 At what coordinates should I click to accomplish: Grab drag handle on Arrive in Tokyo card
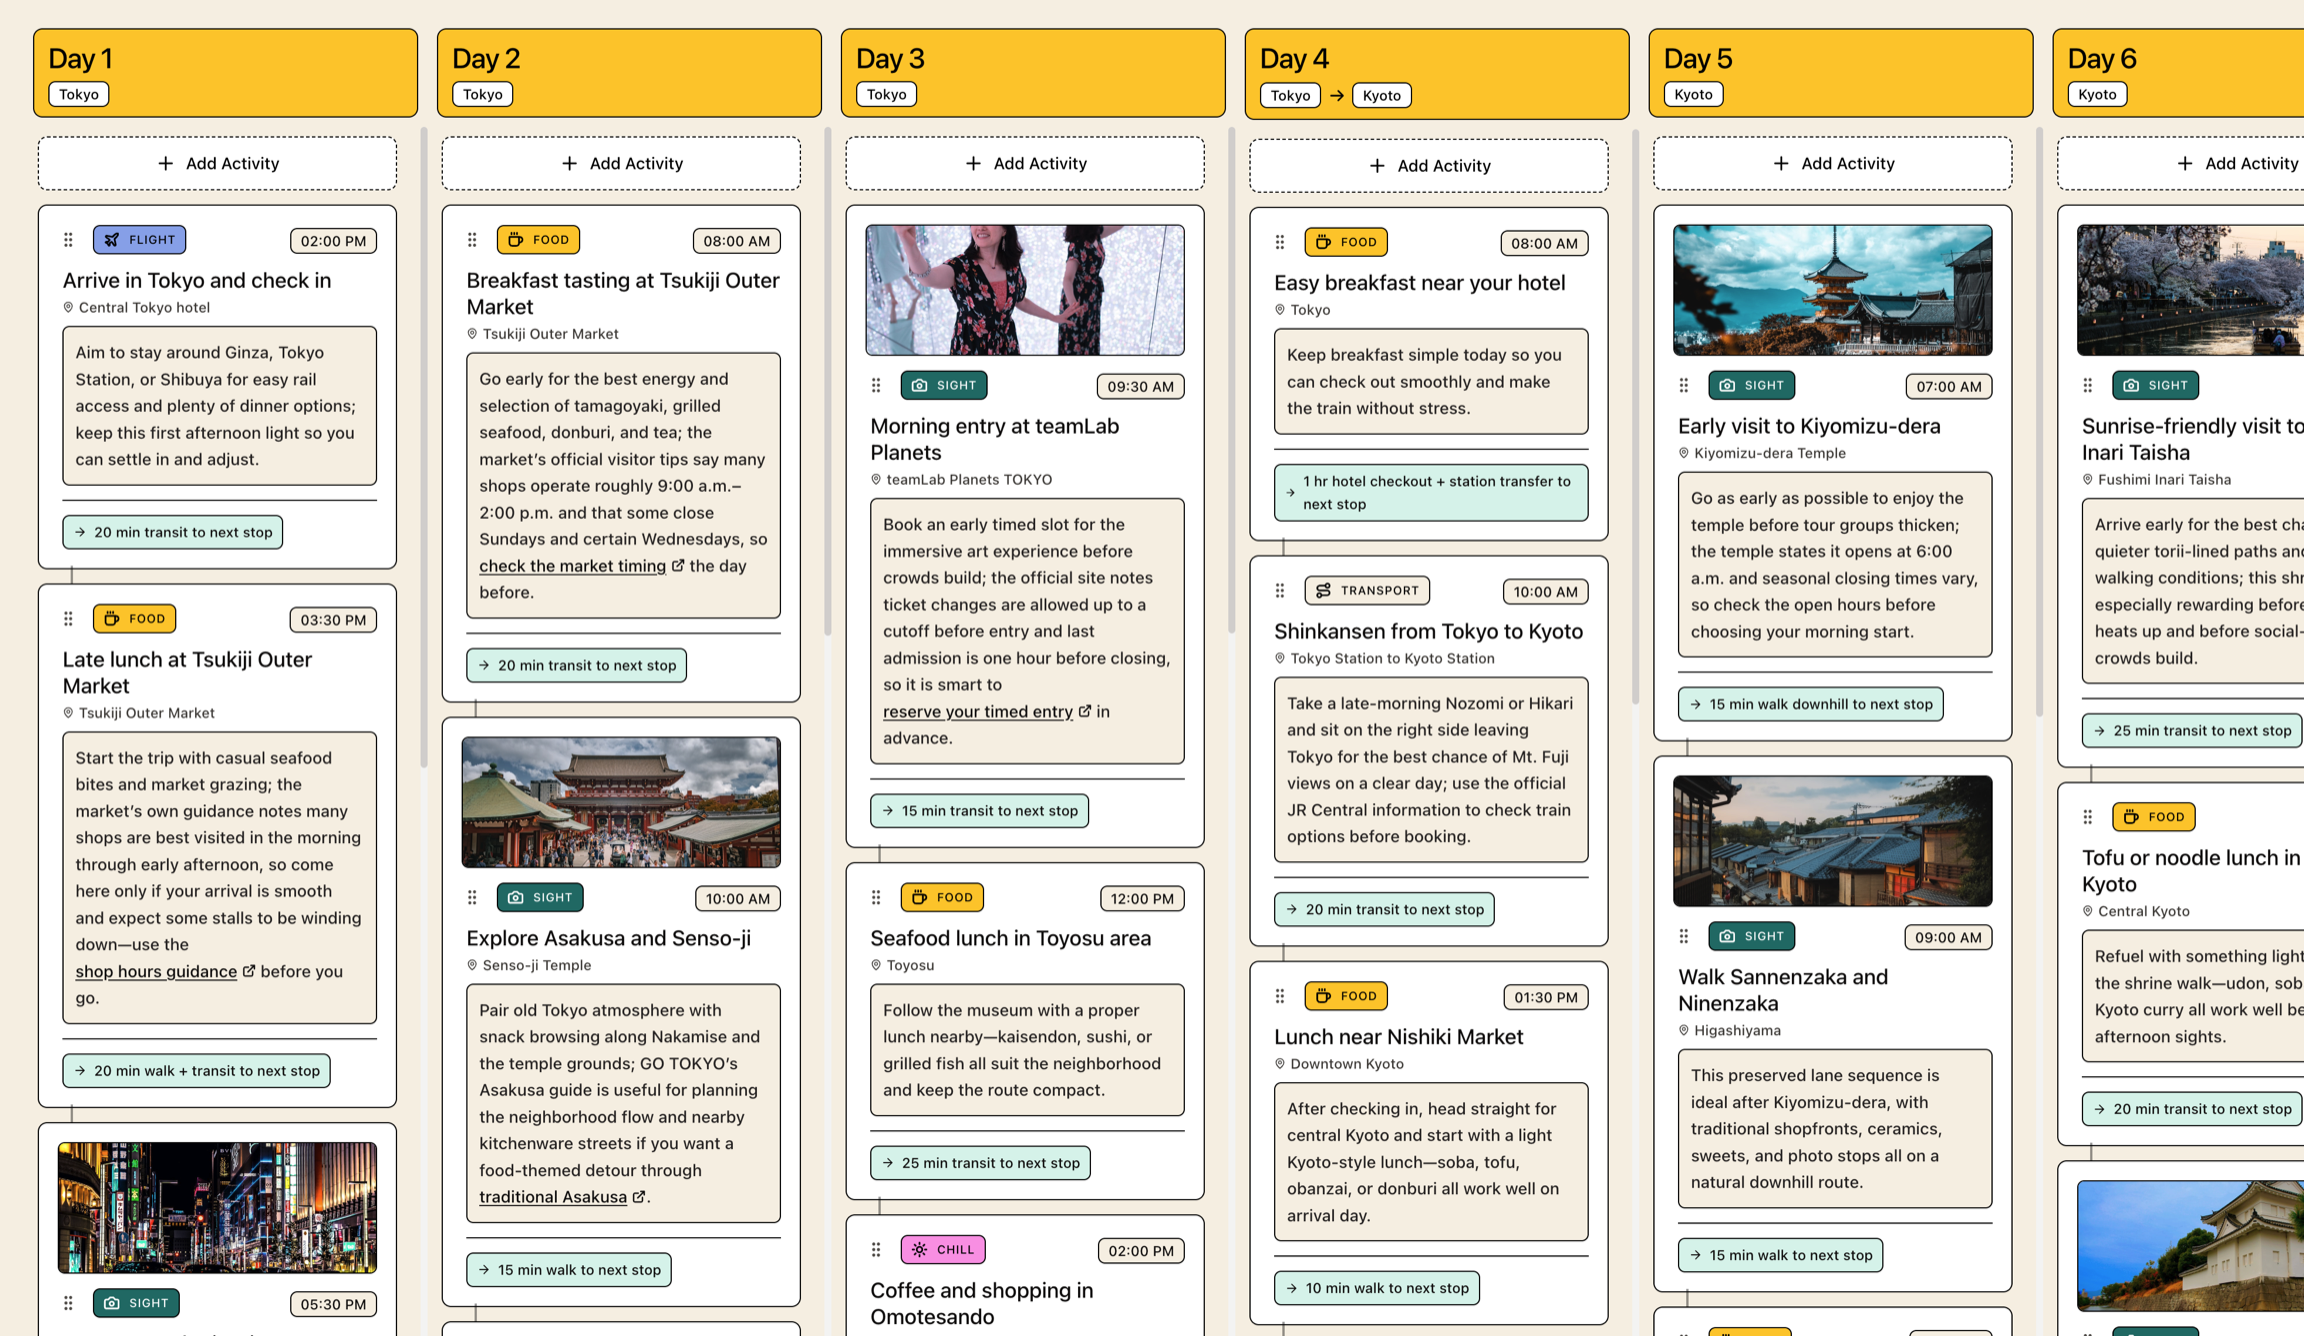[x=68, y=240]
